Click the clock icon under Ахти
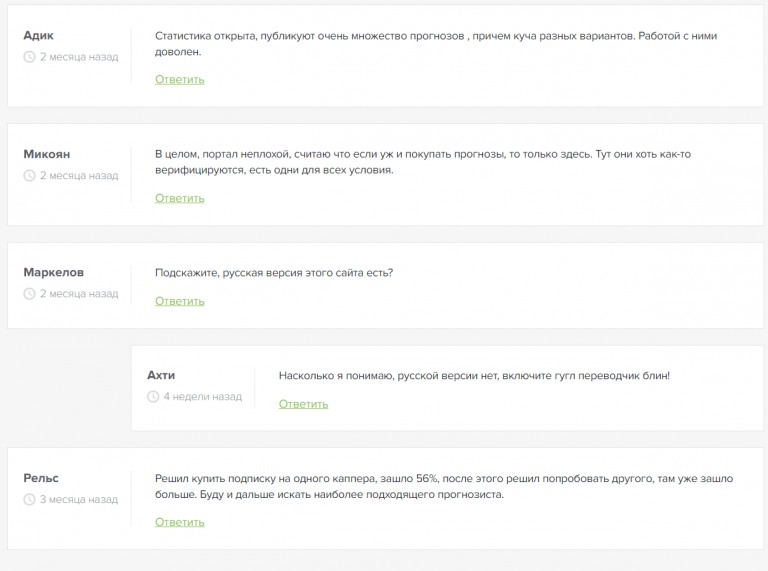This screenshot has width=768, height=571. click(x=153, y=397)
